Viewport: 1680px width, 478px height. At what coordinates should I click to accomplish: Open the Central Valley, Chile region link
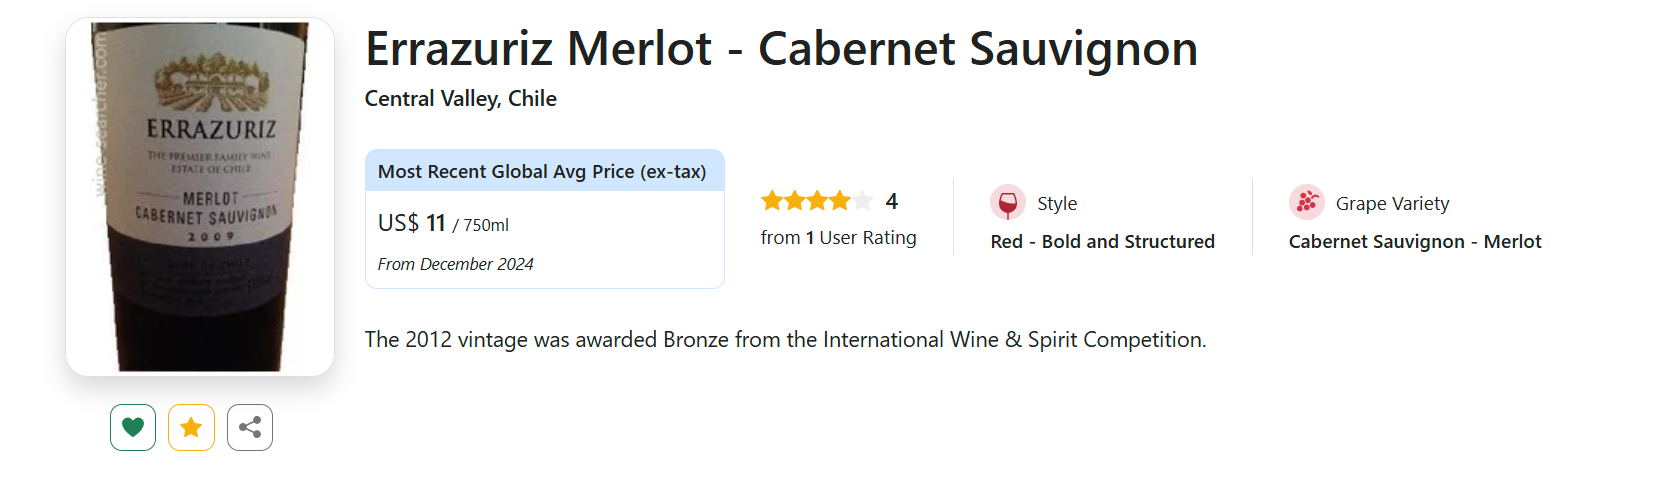tap(460, 99)
